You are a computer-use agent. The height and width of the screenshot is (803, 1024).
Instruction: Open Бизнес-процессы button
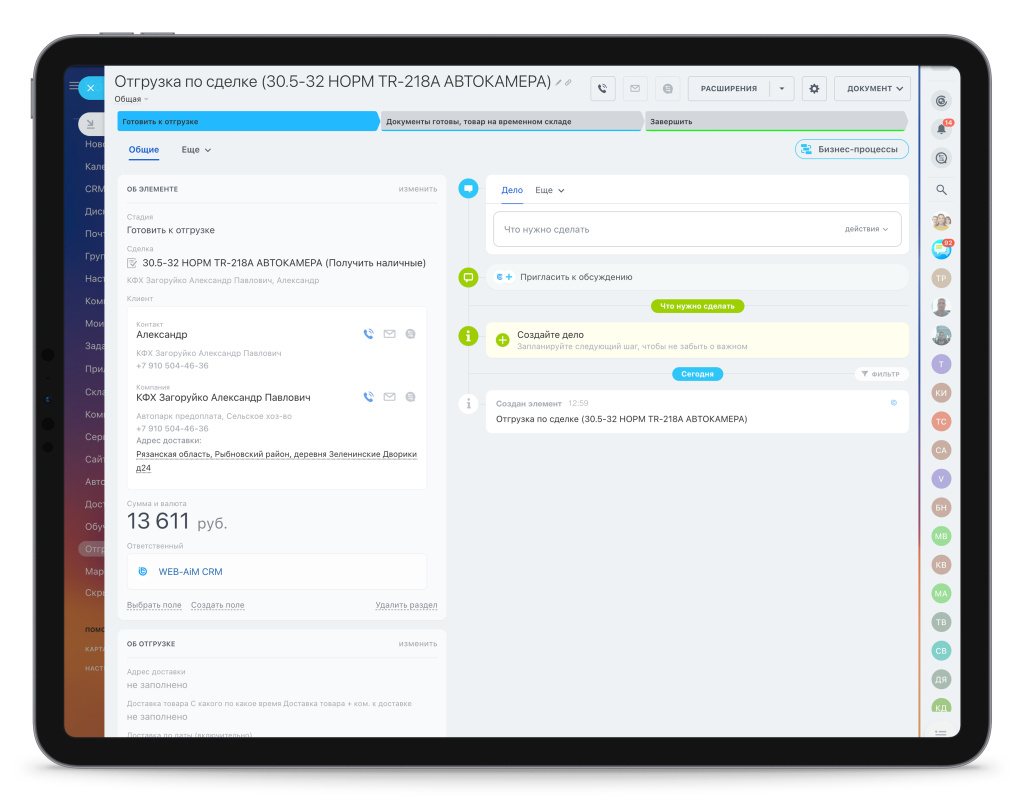852,149
